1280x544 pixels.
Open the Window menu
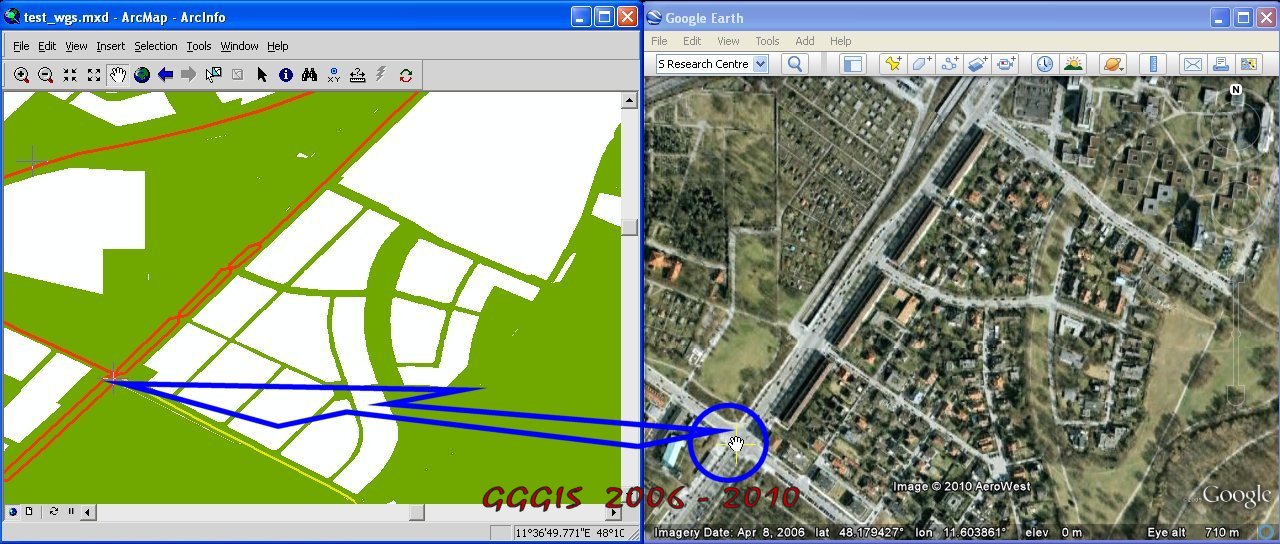click(239, 46)
